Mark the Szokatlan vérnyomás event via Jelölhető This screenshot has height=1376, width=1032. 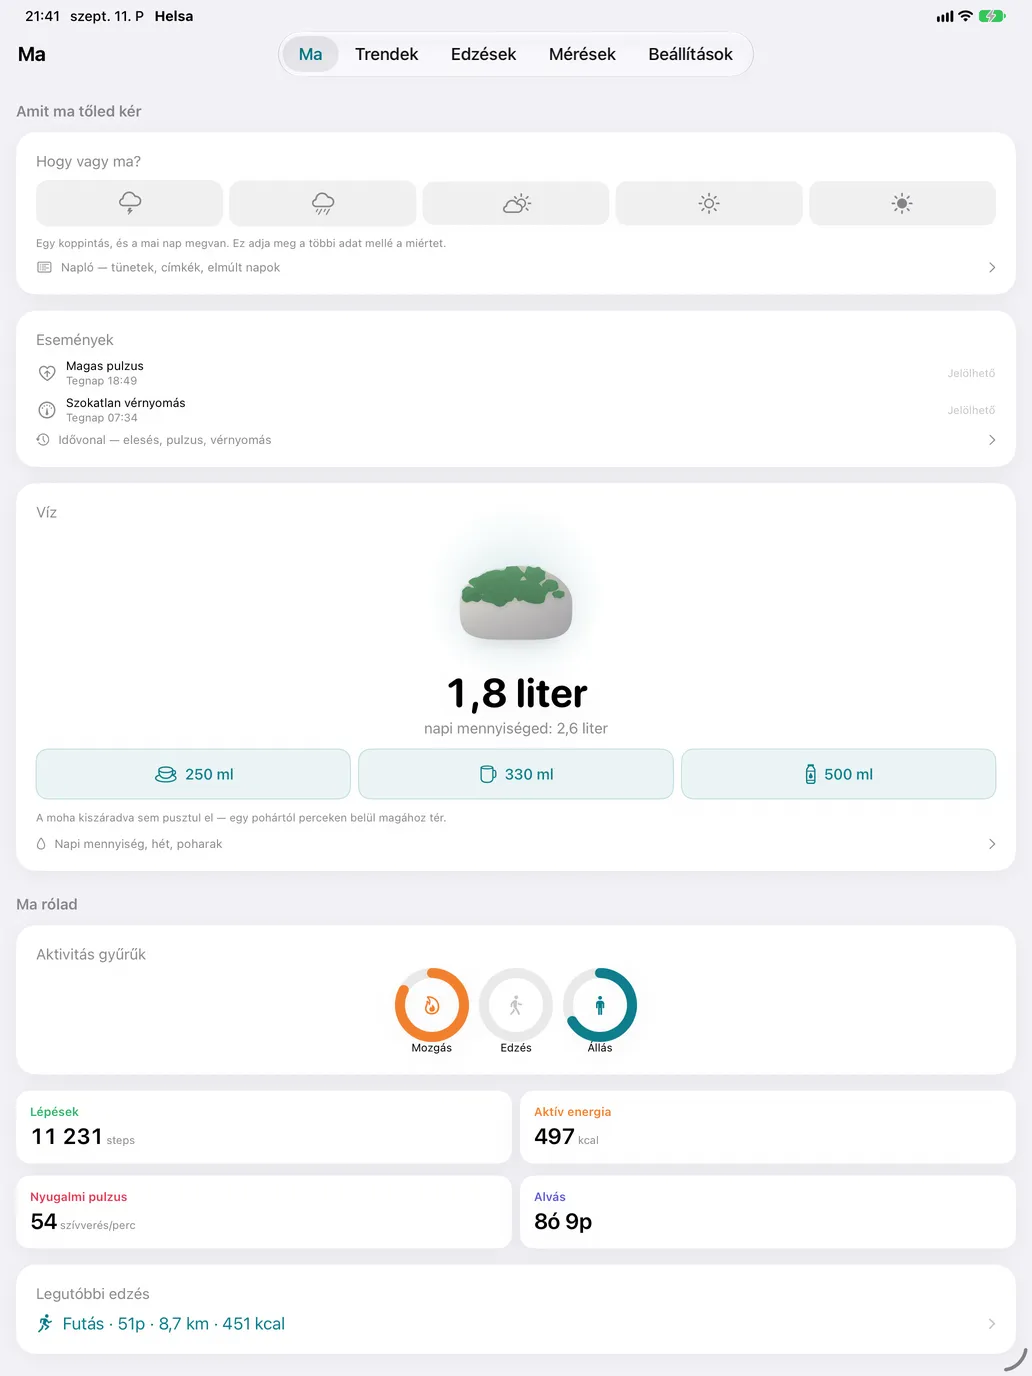coord(972,410)
